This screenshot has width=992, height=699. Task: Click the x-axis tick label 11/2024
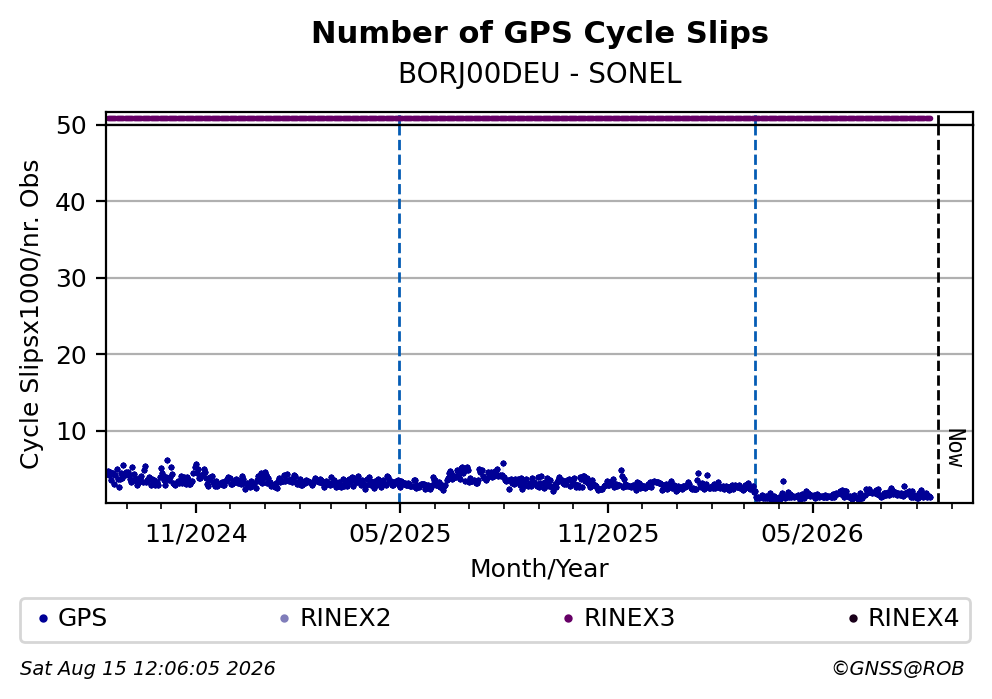pos(196,534)
